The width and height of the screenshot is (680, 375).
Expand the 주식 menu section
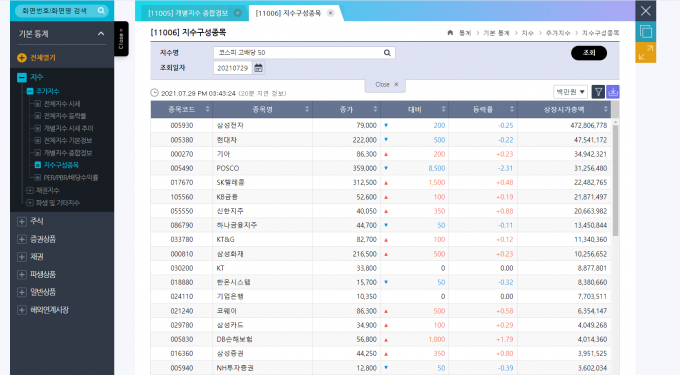pyautogui.click(x=21, y=222)
